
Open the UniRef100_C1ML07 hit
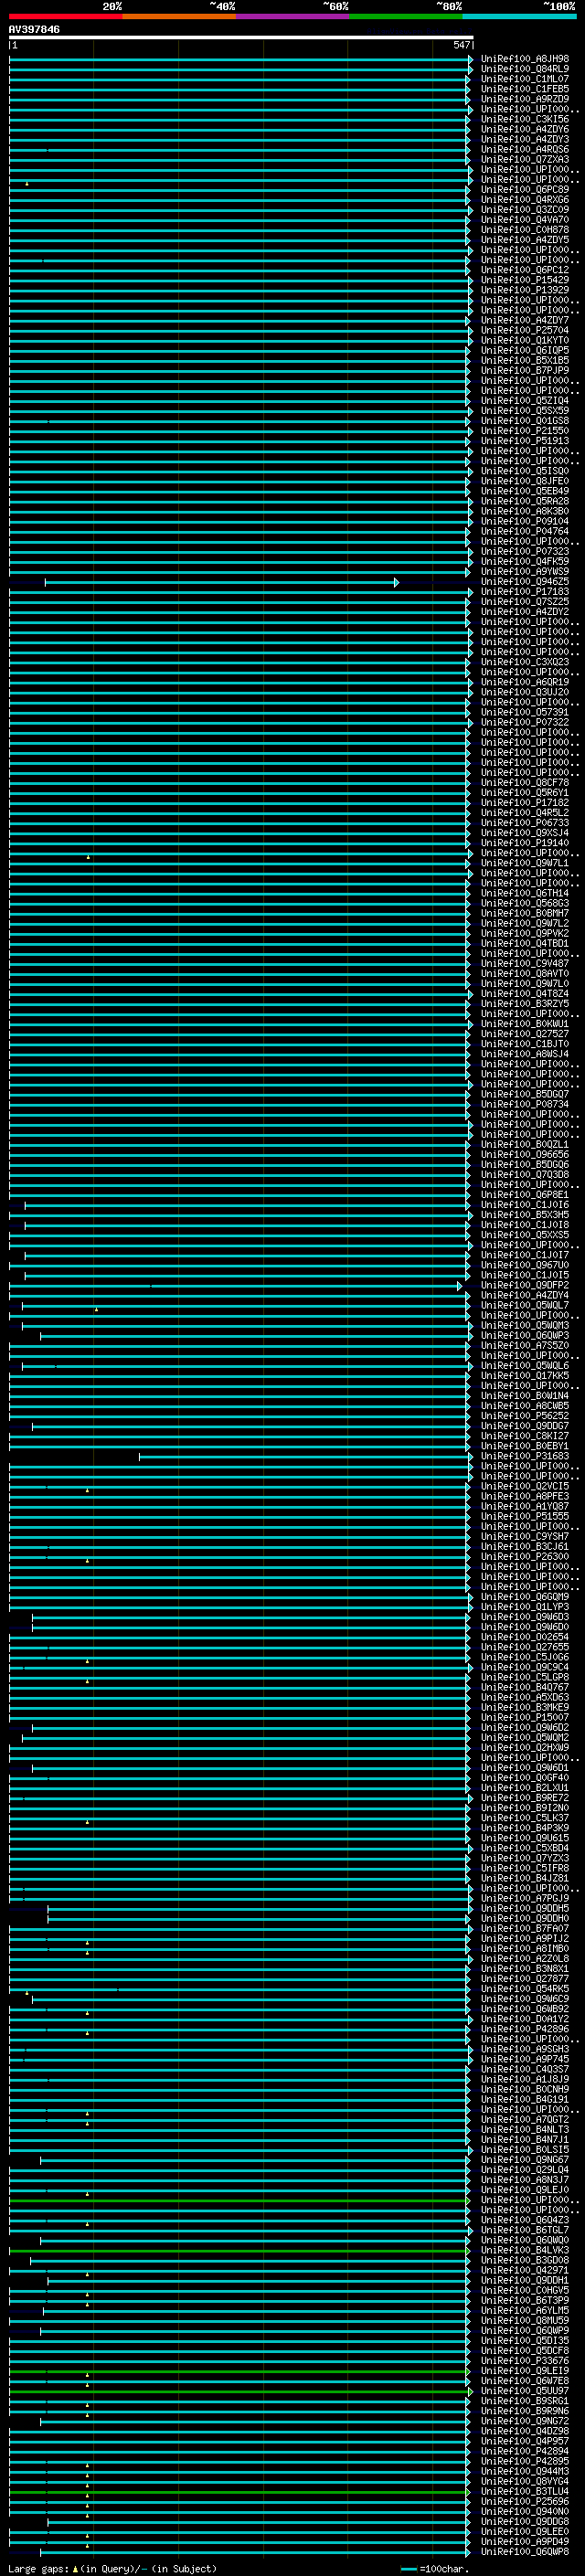tap(525, 79)
